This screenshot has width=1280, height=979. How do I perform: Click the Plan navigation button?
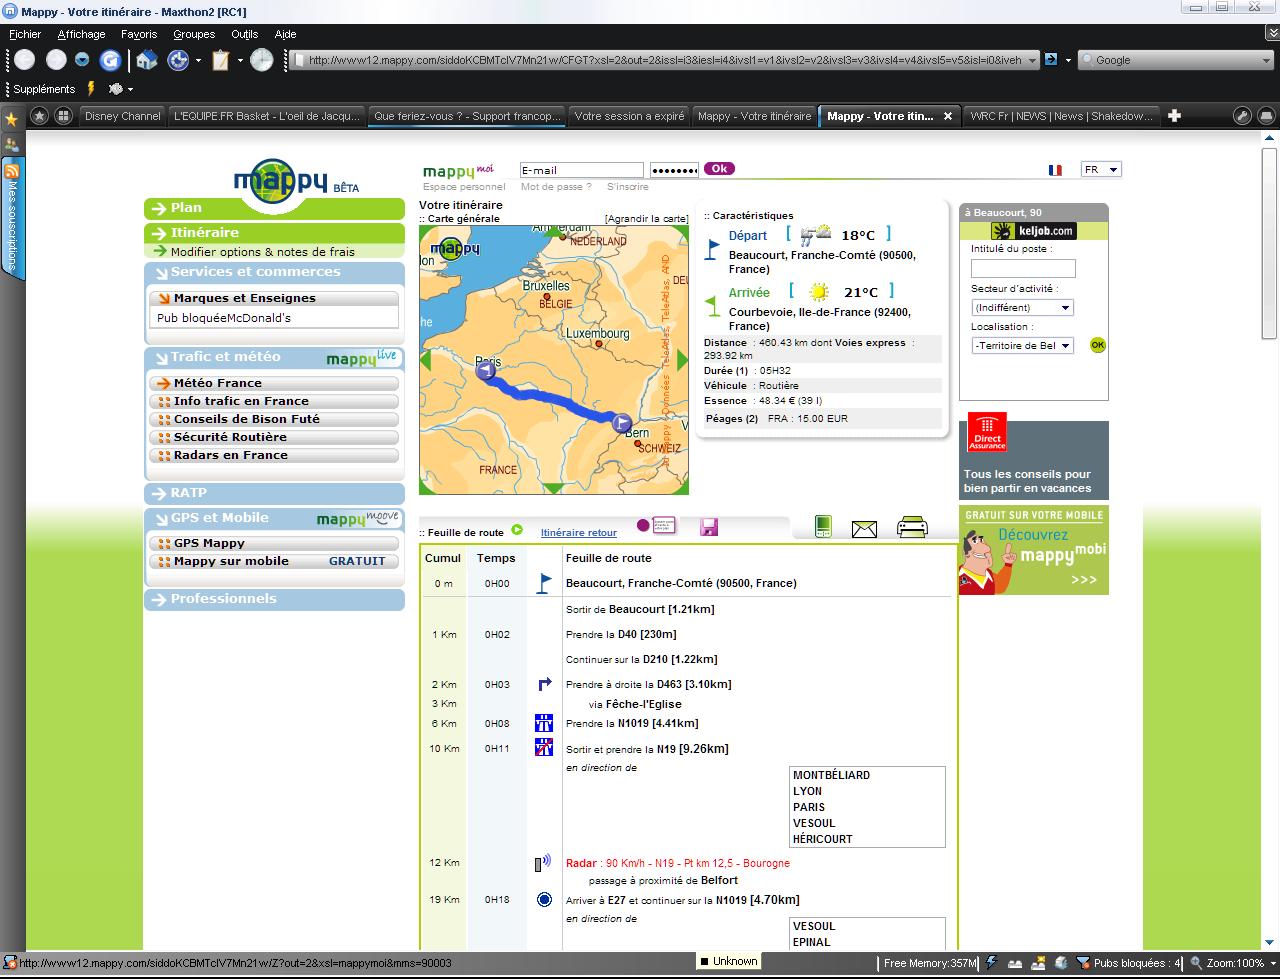click(x=274, y=208)
